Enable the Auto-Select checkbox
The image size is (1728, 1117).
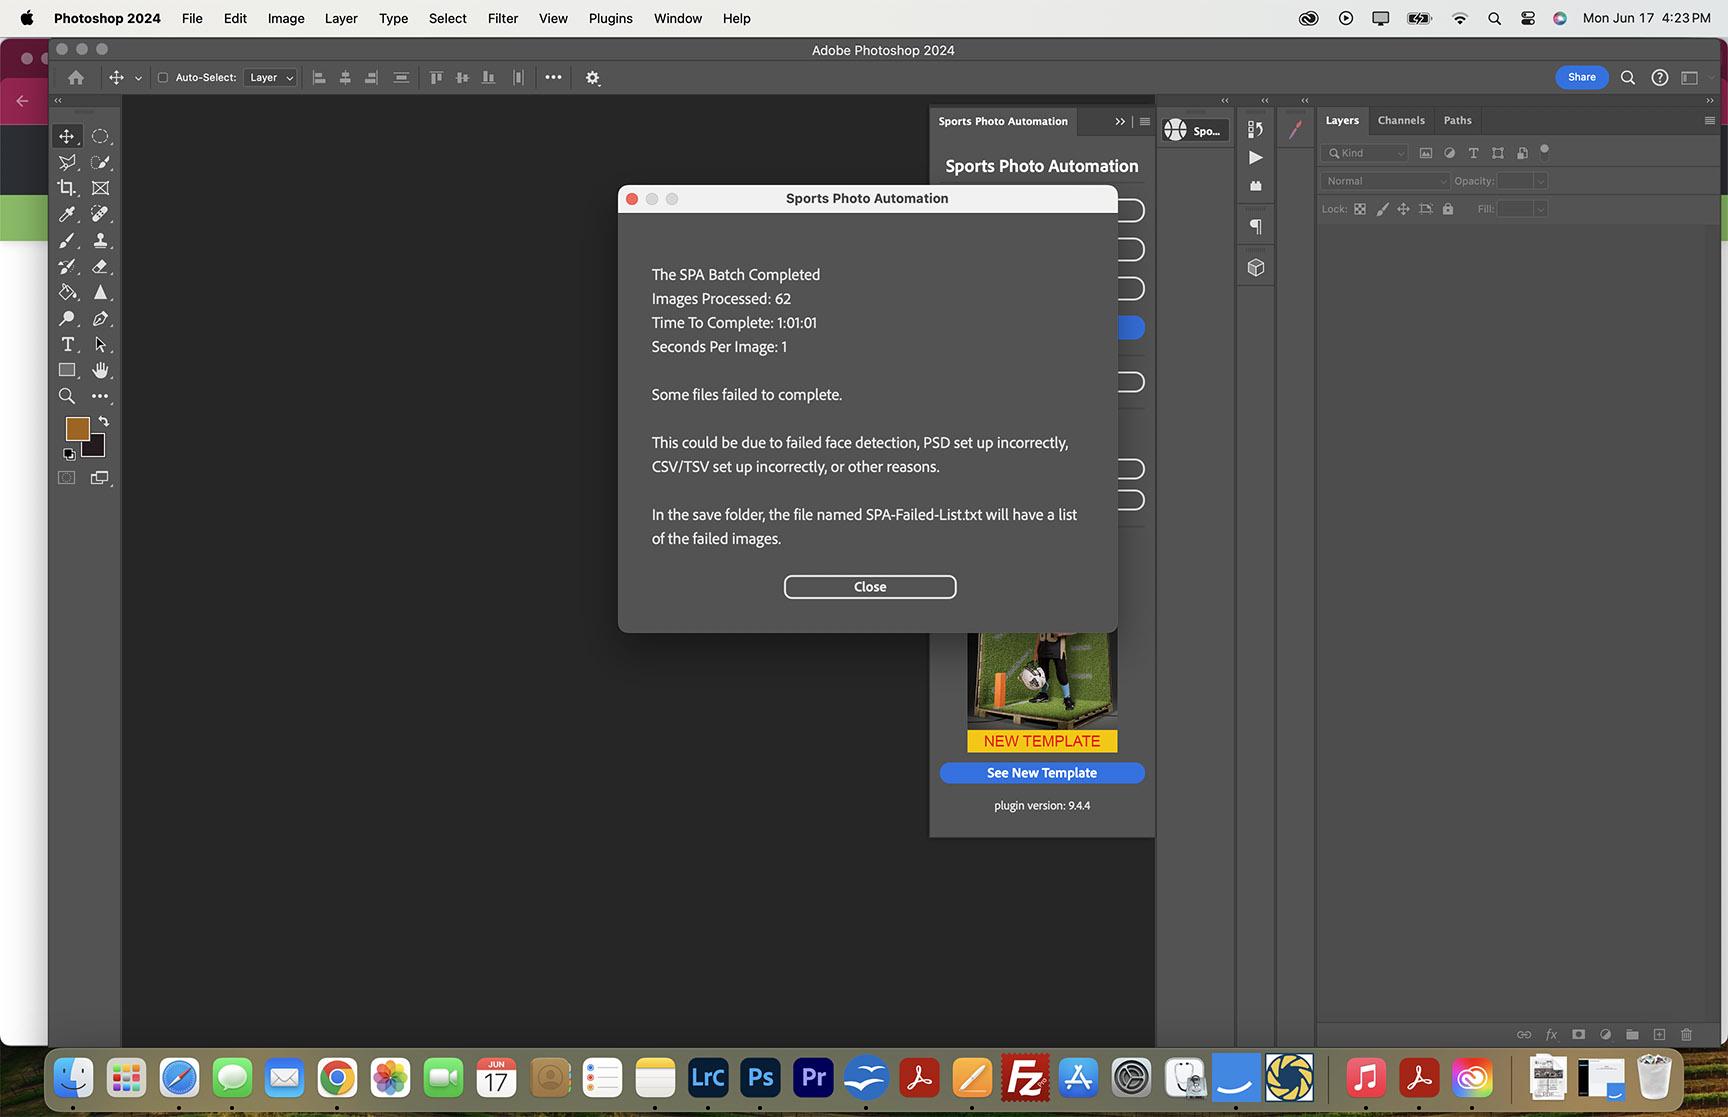coord(163,78)
